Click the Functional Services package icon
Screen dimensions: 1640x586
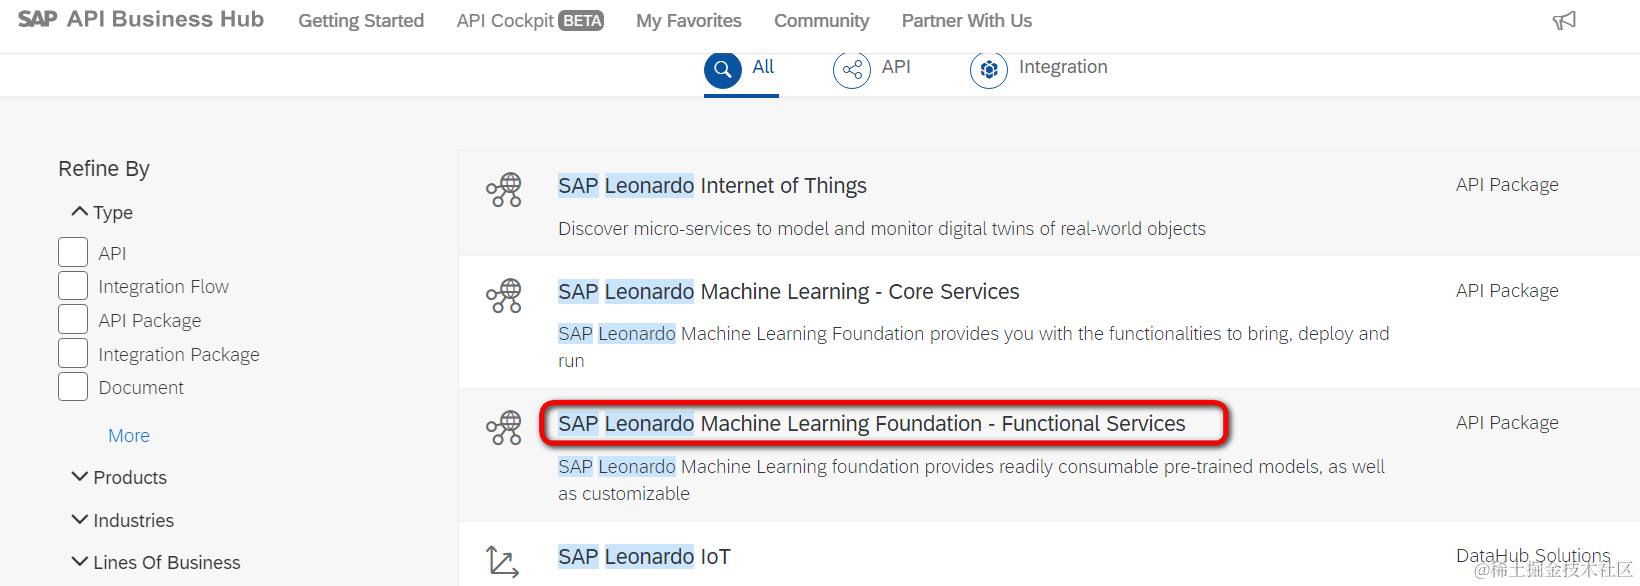click(504, 427)
